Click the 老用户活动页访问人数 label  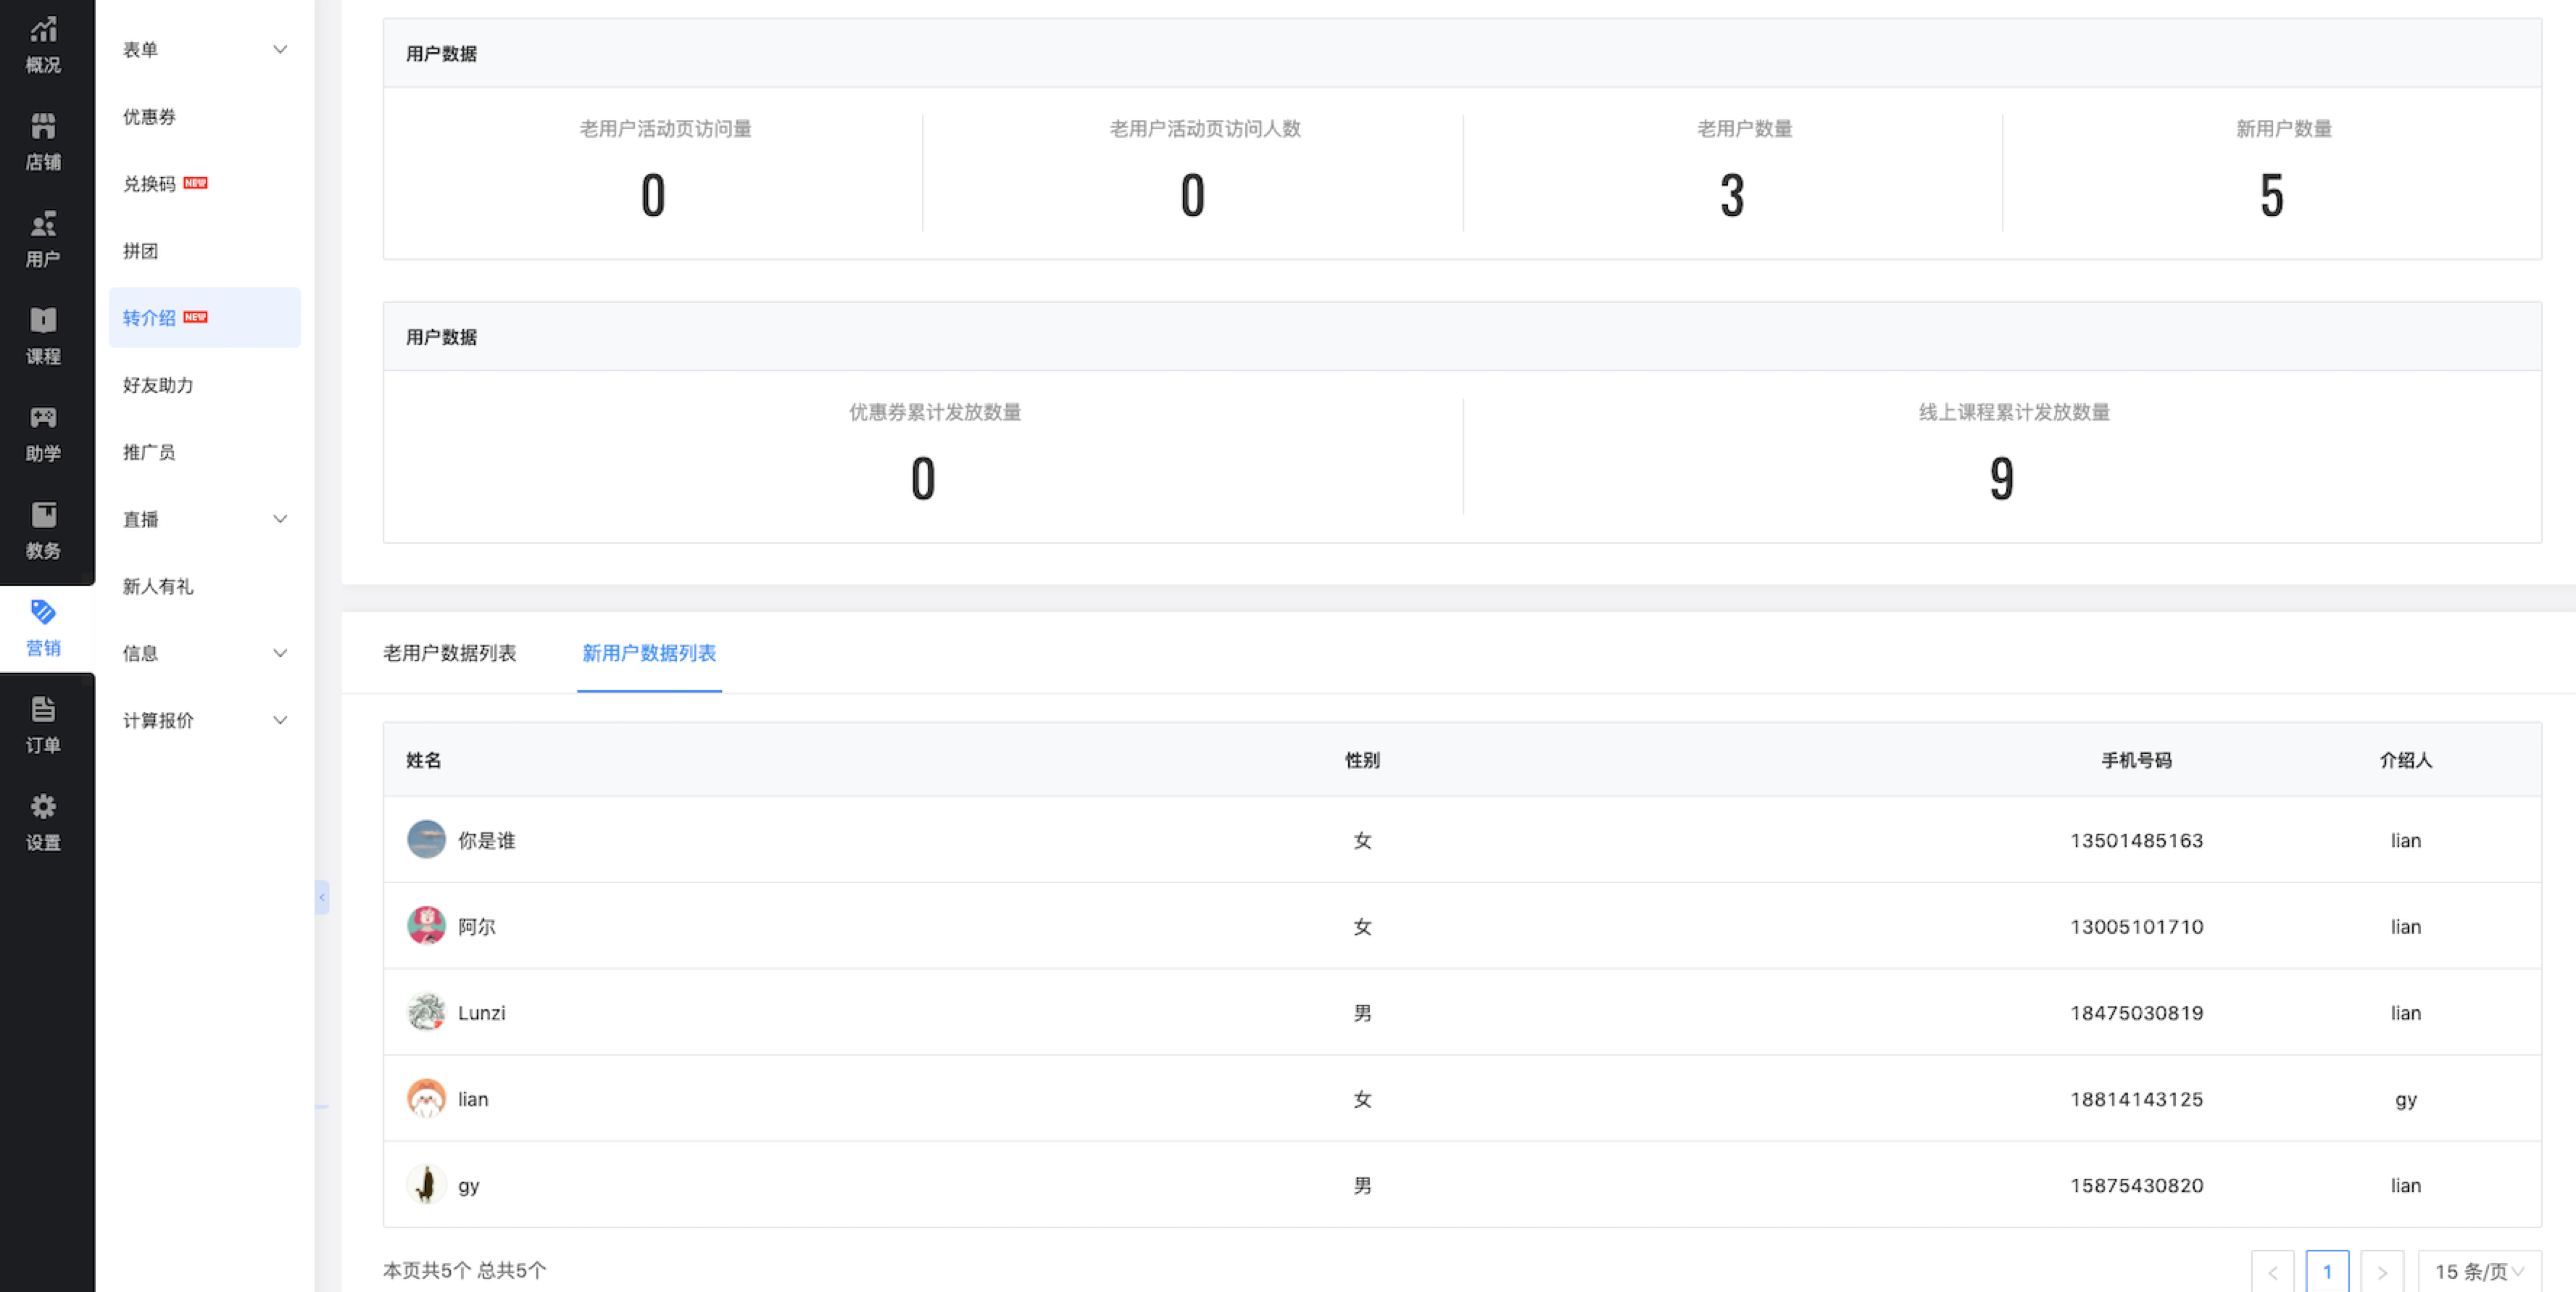(x=1205, y=129)
